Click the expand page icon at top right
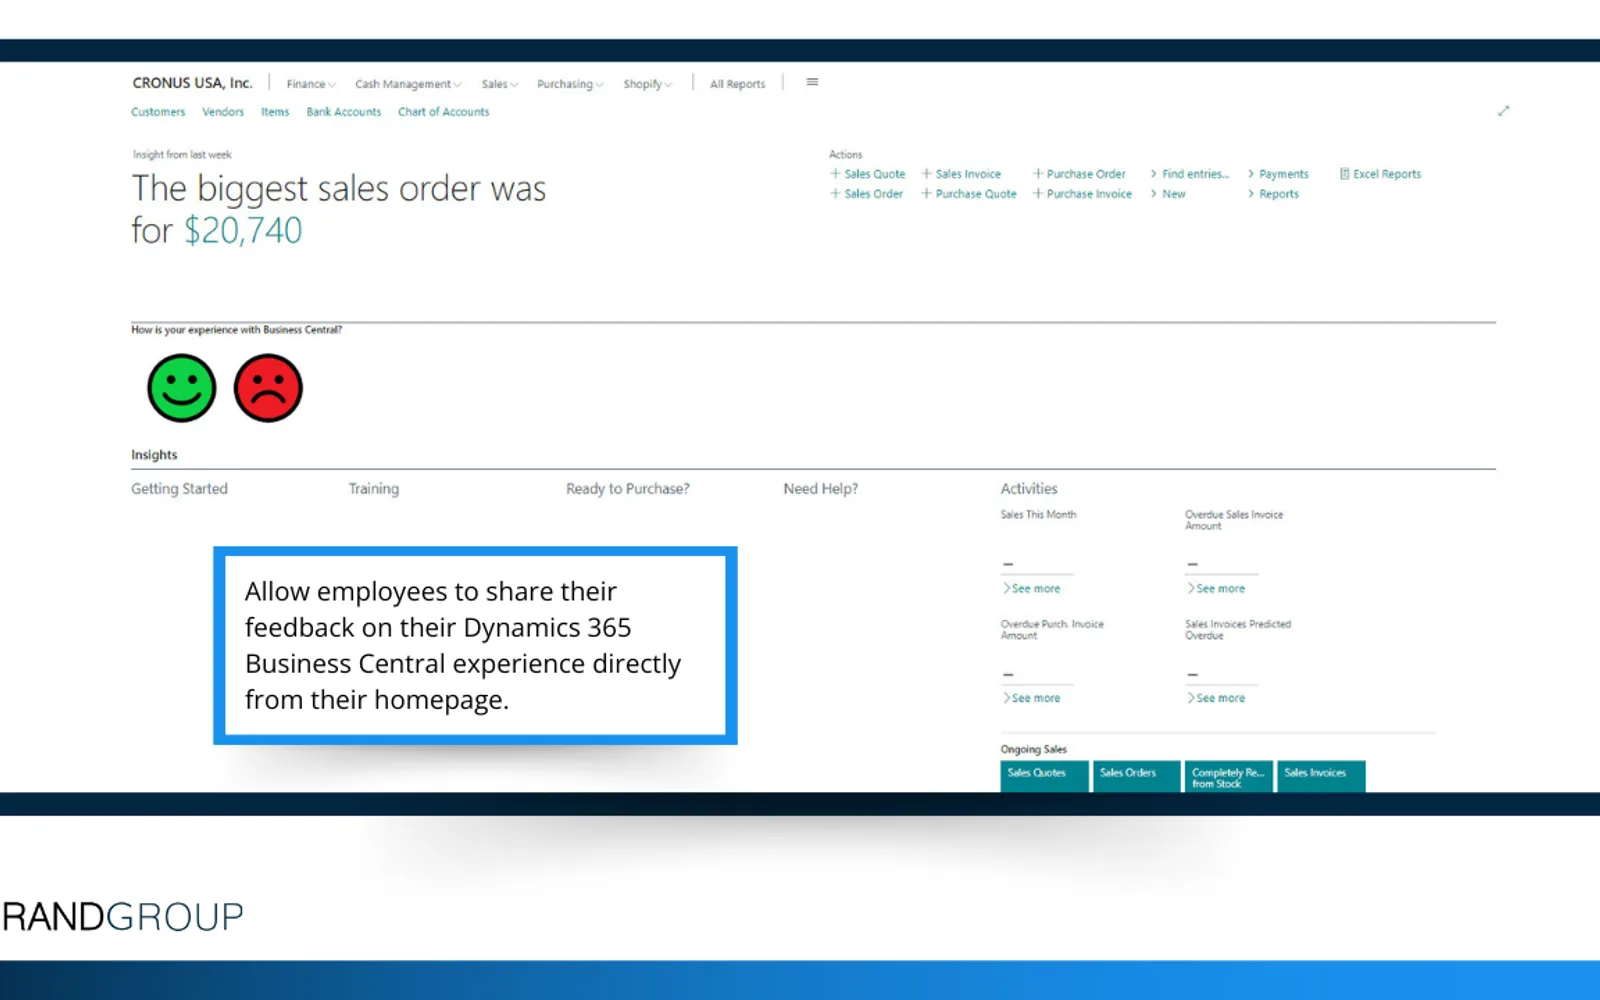This screenshot has height=1000, width=1600. coord(1503,111)
